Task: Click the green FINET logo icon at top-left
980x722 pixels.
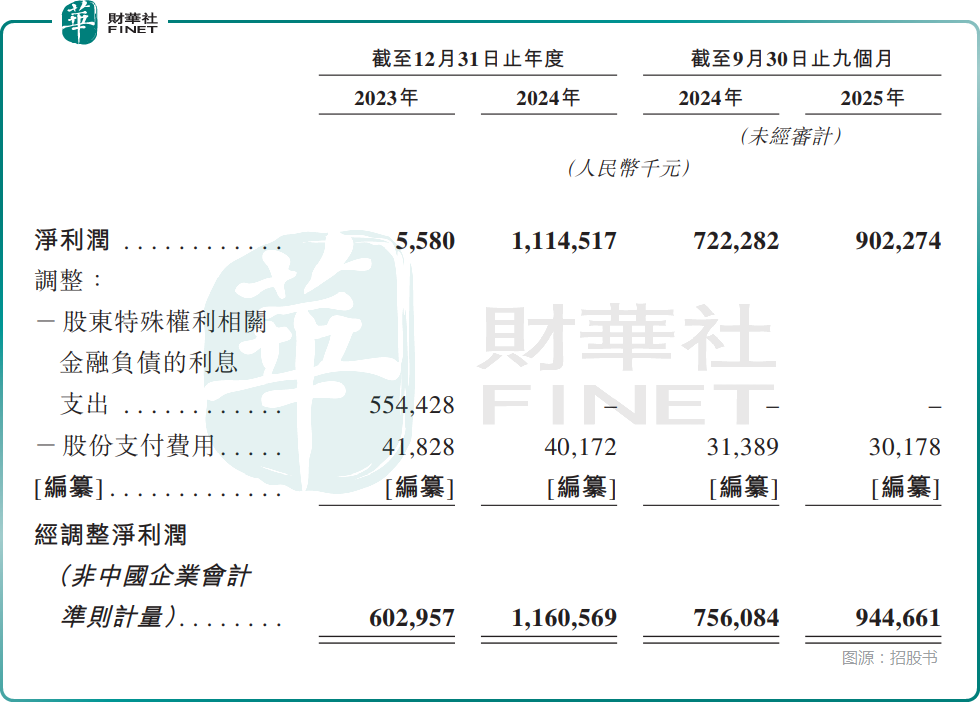Action: click(x=80, y=22)
